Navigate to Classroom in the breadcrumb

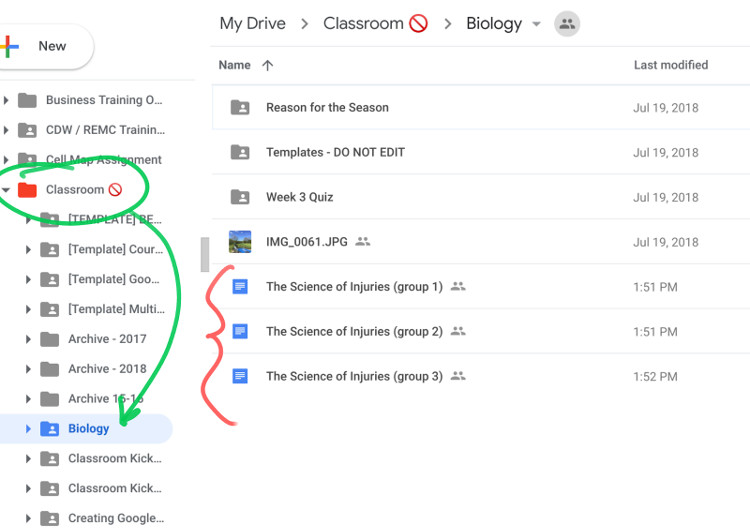(365, 24)
